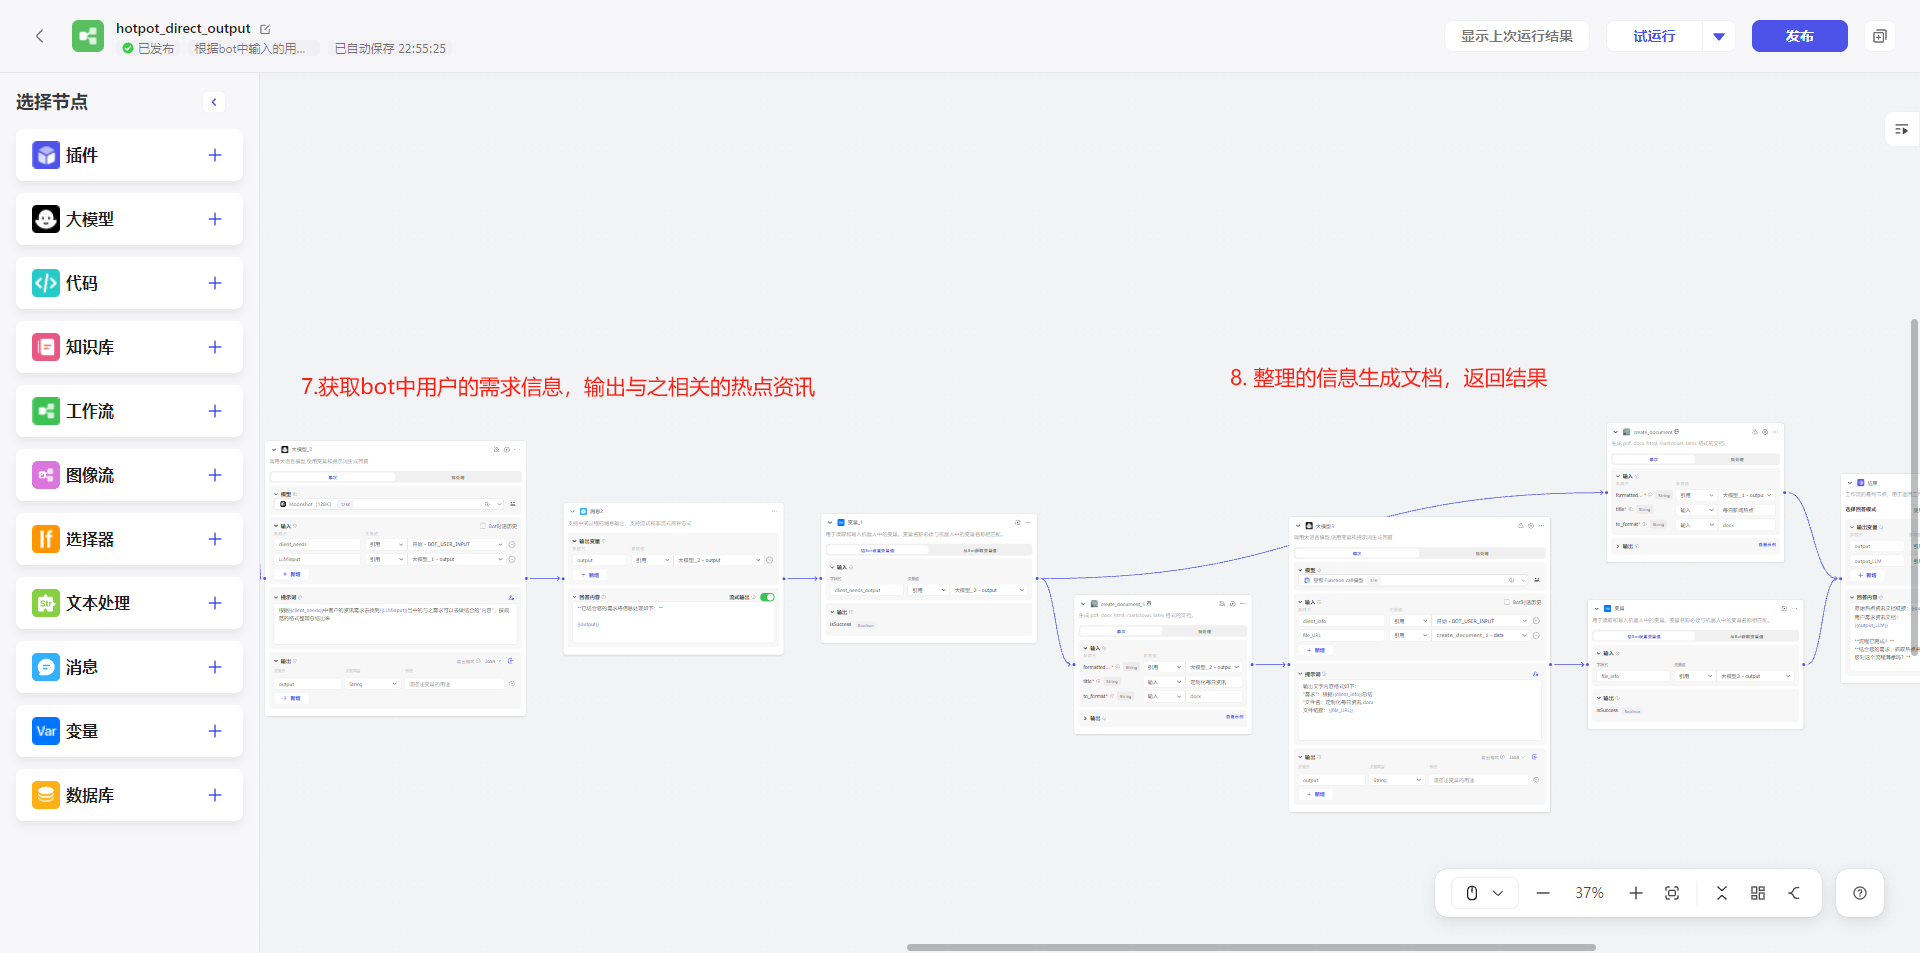Add a 代码 code node
The width and height of the screenshot is (1920, 953).
coord(215,283)
